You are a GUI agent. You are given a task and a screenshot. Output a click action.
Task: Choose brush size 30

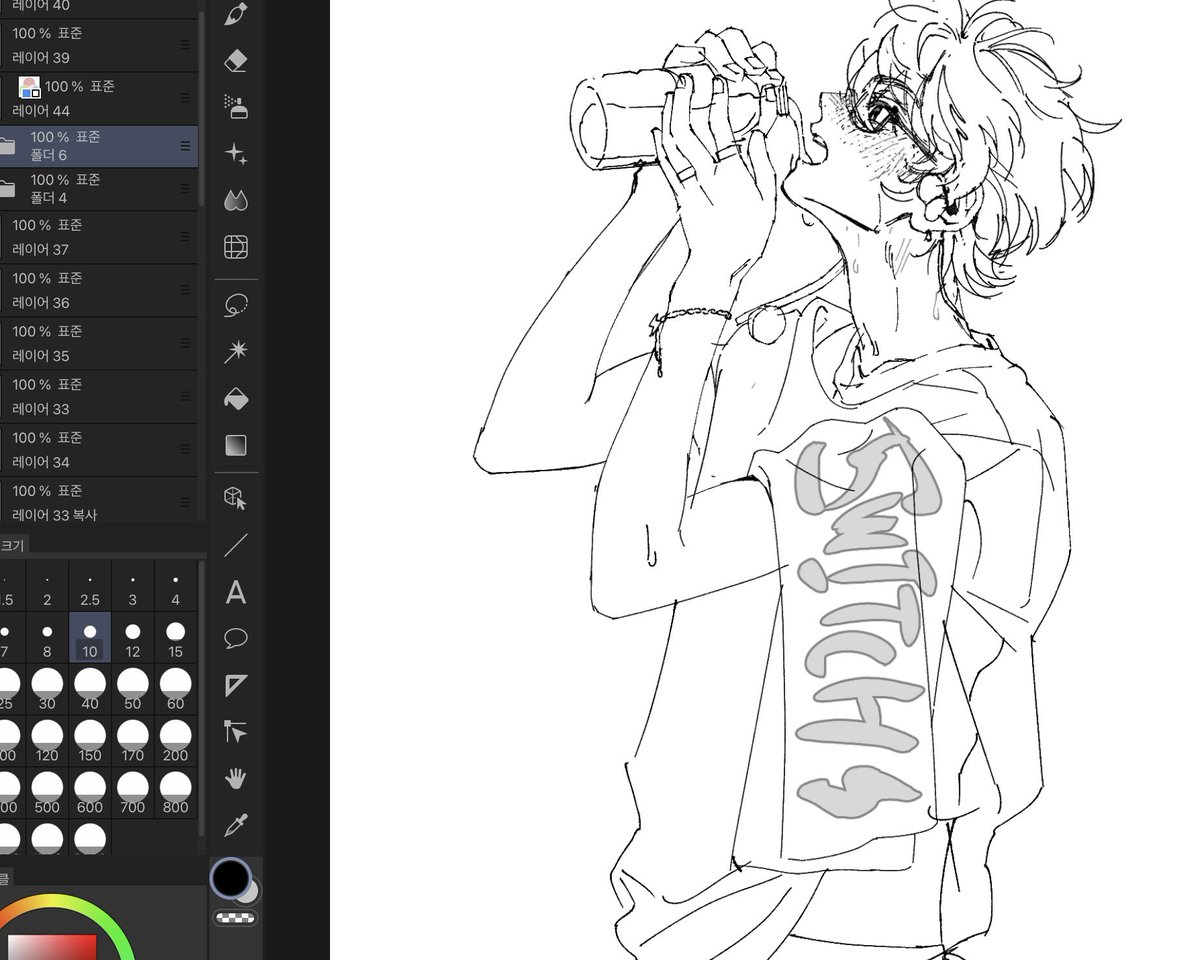click(x=47, y=690)
